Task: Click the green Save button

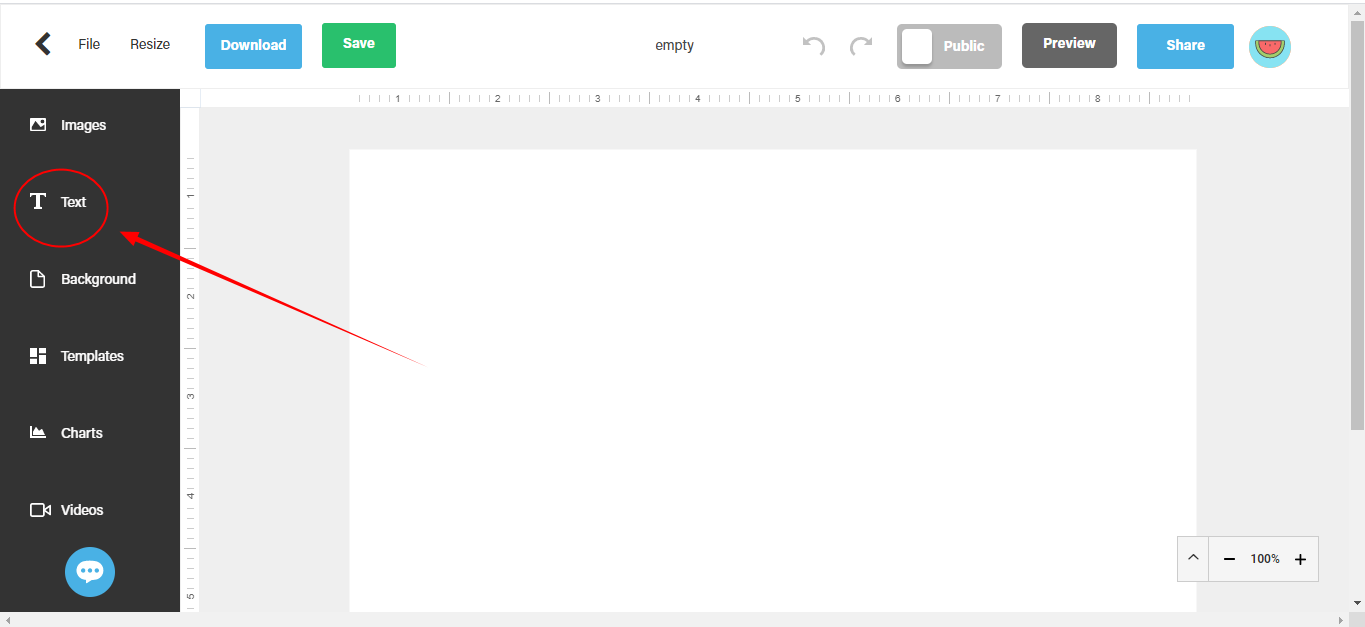Action: [x=359, y=45]
